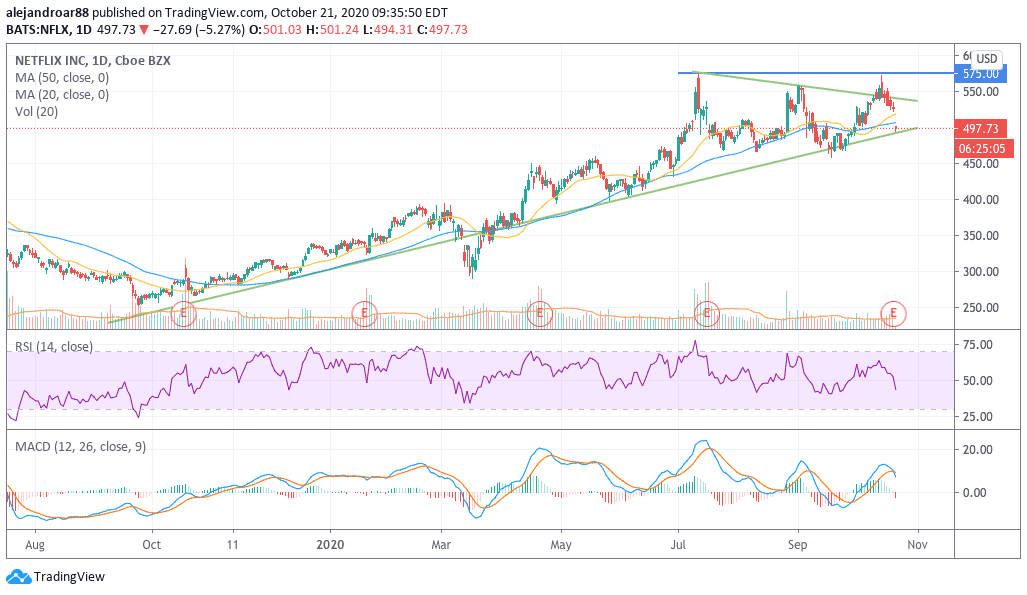
Task: Click the Mar label on the time axis
Action: 441,545
